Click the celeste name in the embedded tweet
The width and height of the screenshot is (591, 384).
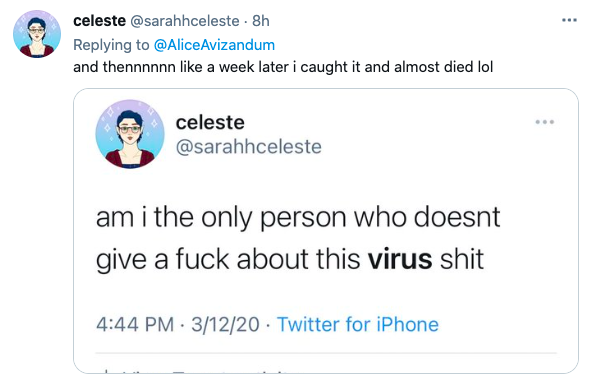(210, 122)
